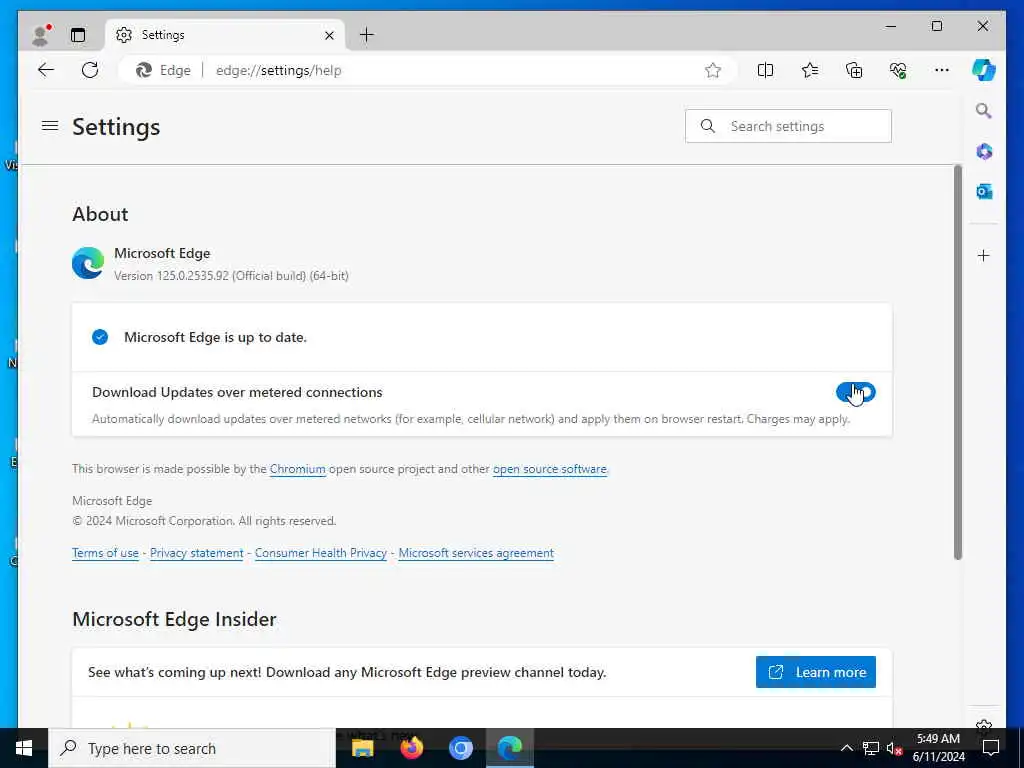This screenshot has width=1024, height=768.
Task: Open Consumer Health Privacy link
Action: tap(321, 553)
